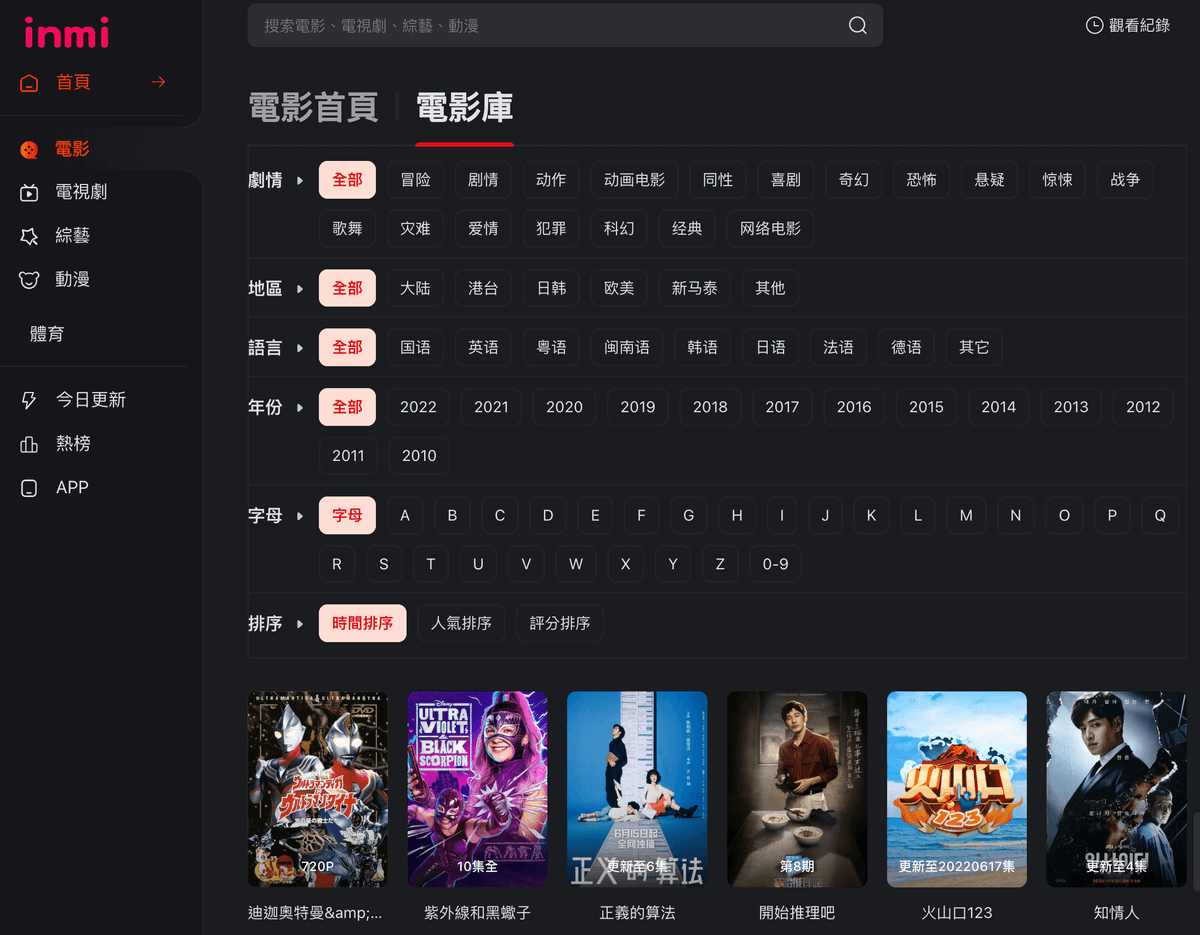Filter genre by 恐怖
1200x935 pixels.
921,180
